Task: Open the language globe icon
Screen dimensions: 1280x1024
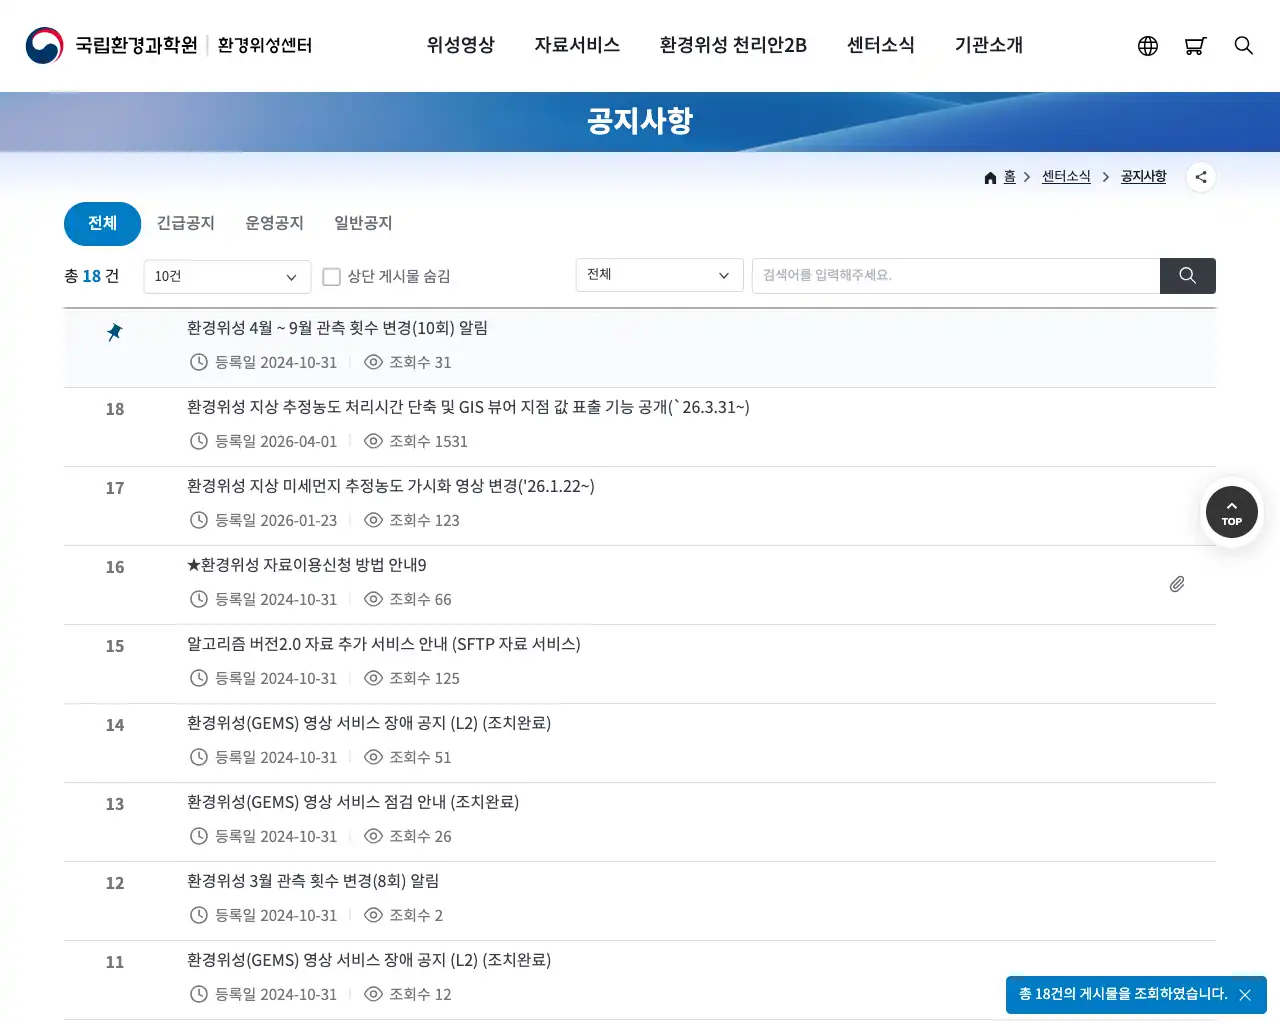Action: (1148, 46)
